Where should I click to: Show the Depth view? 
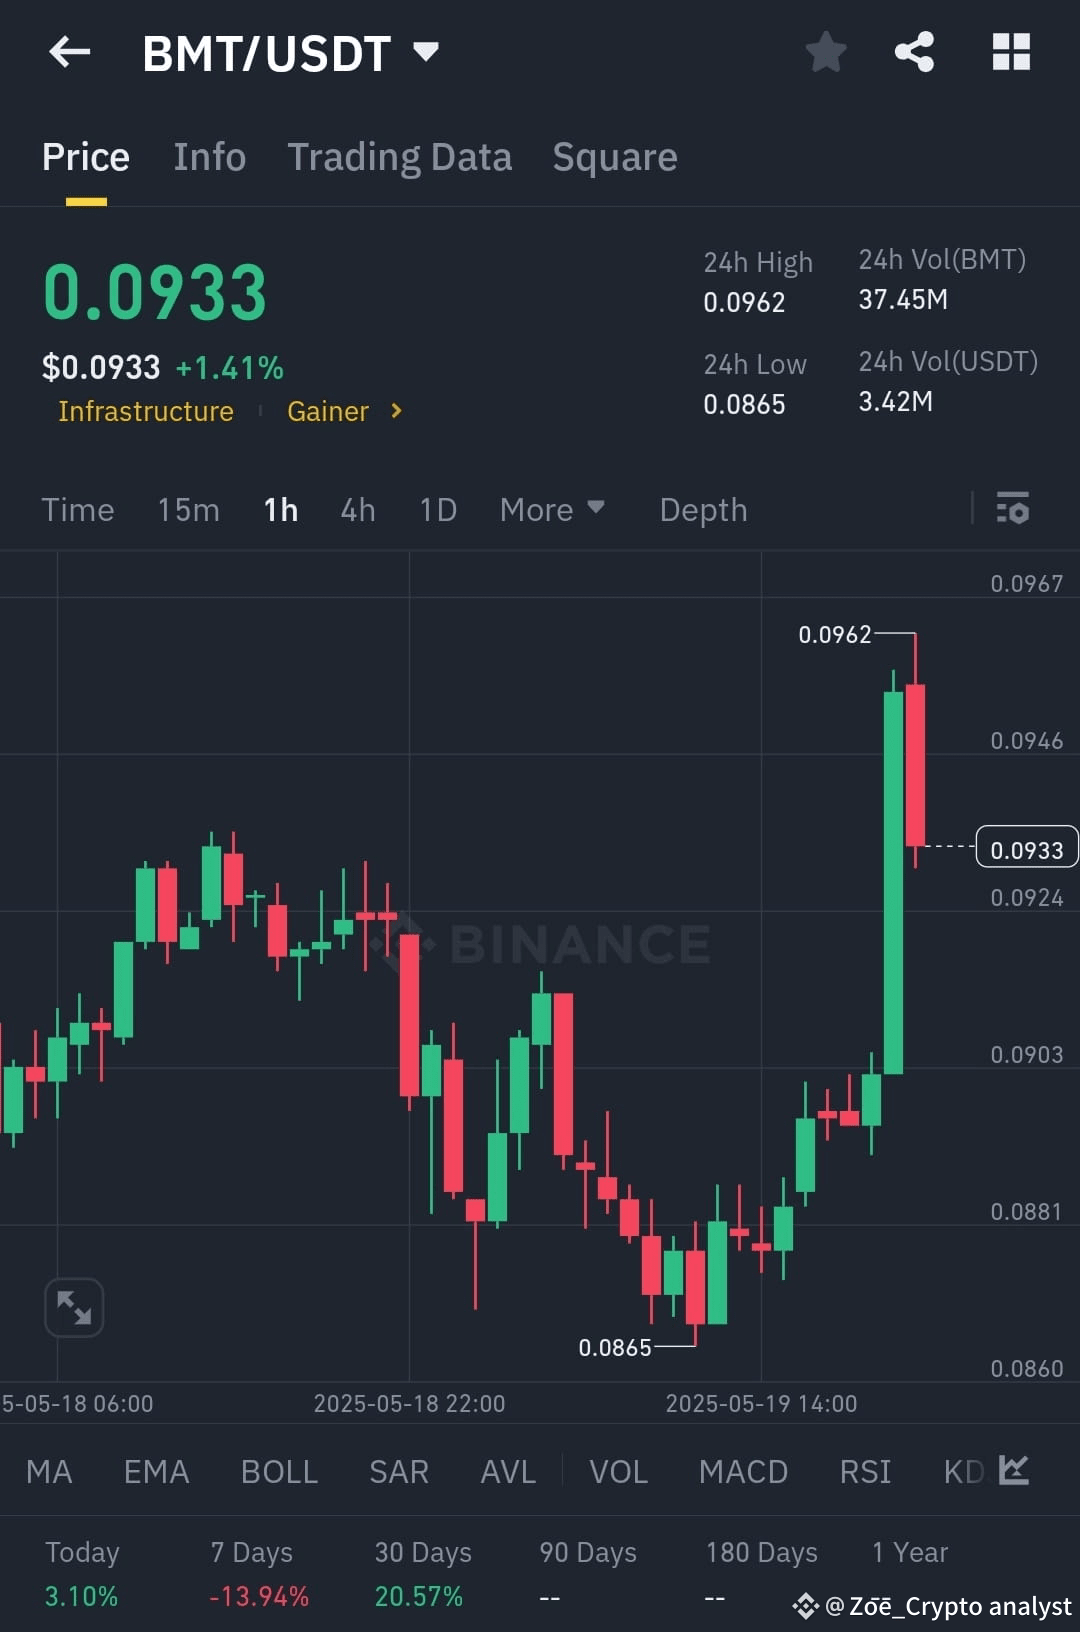click(703, 510)
